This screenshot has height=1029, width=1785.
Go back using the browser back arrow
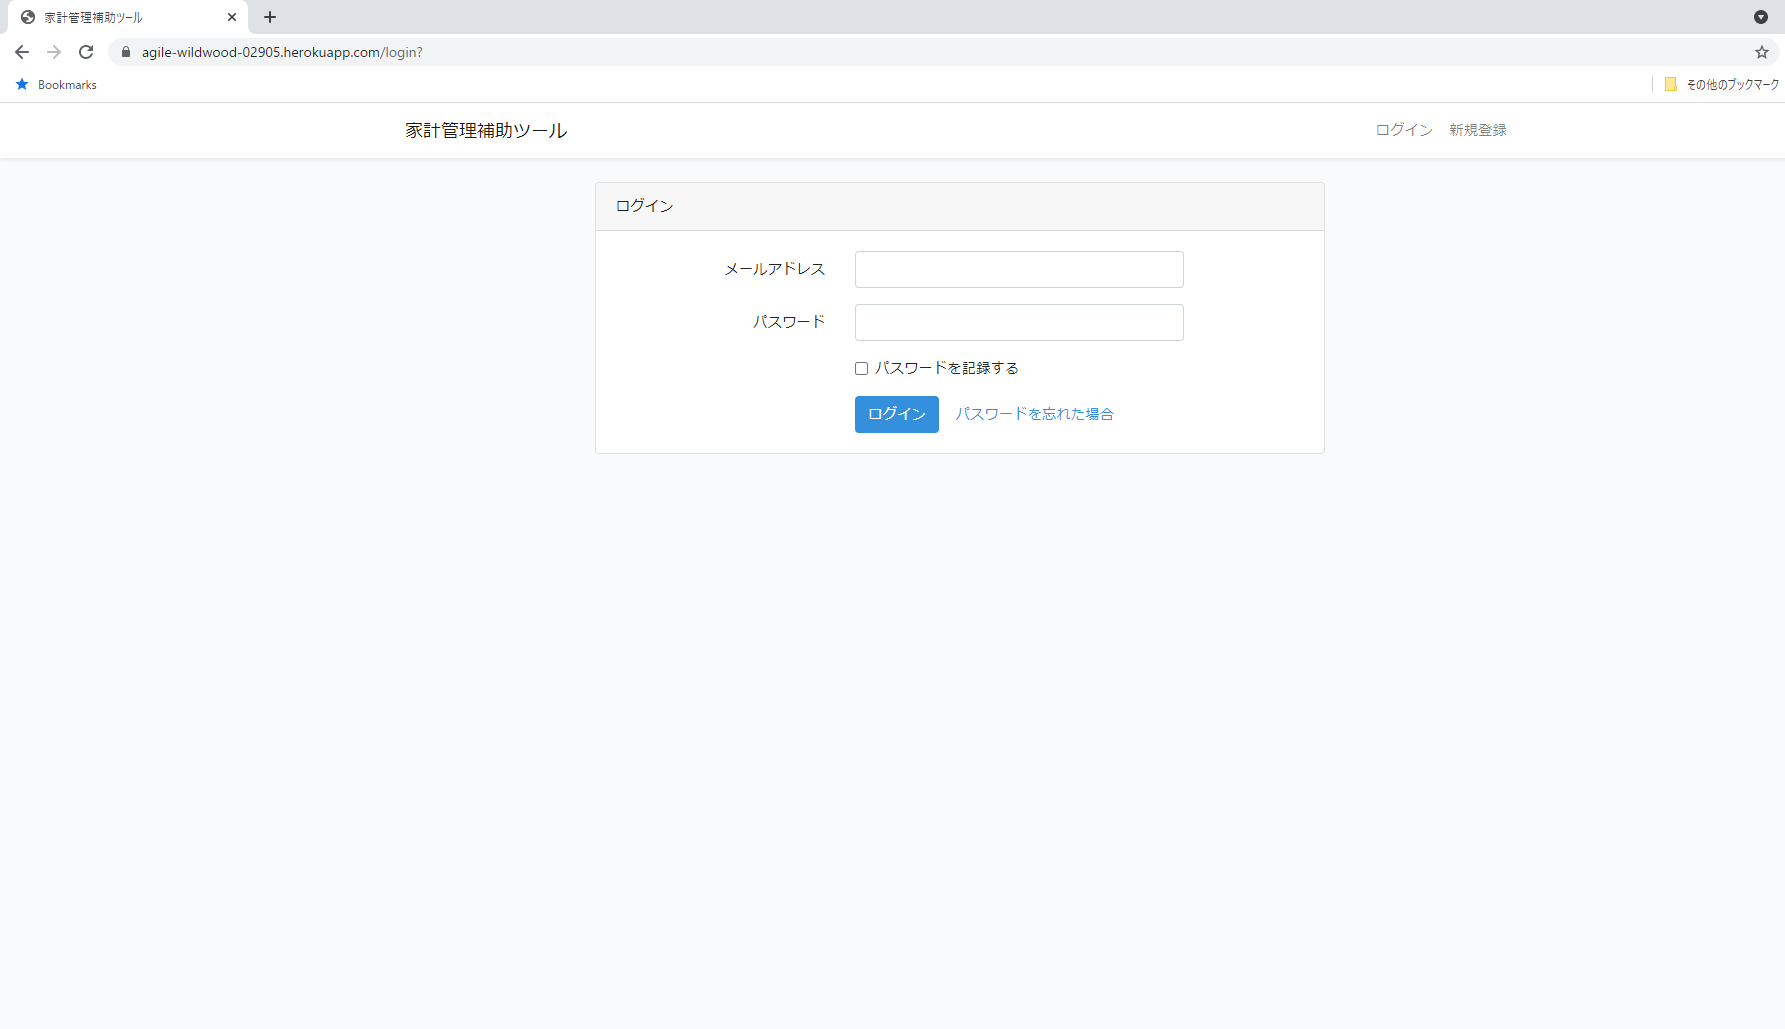(x=22, y=52)
